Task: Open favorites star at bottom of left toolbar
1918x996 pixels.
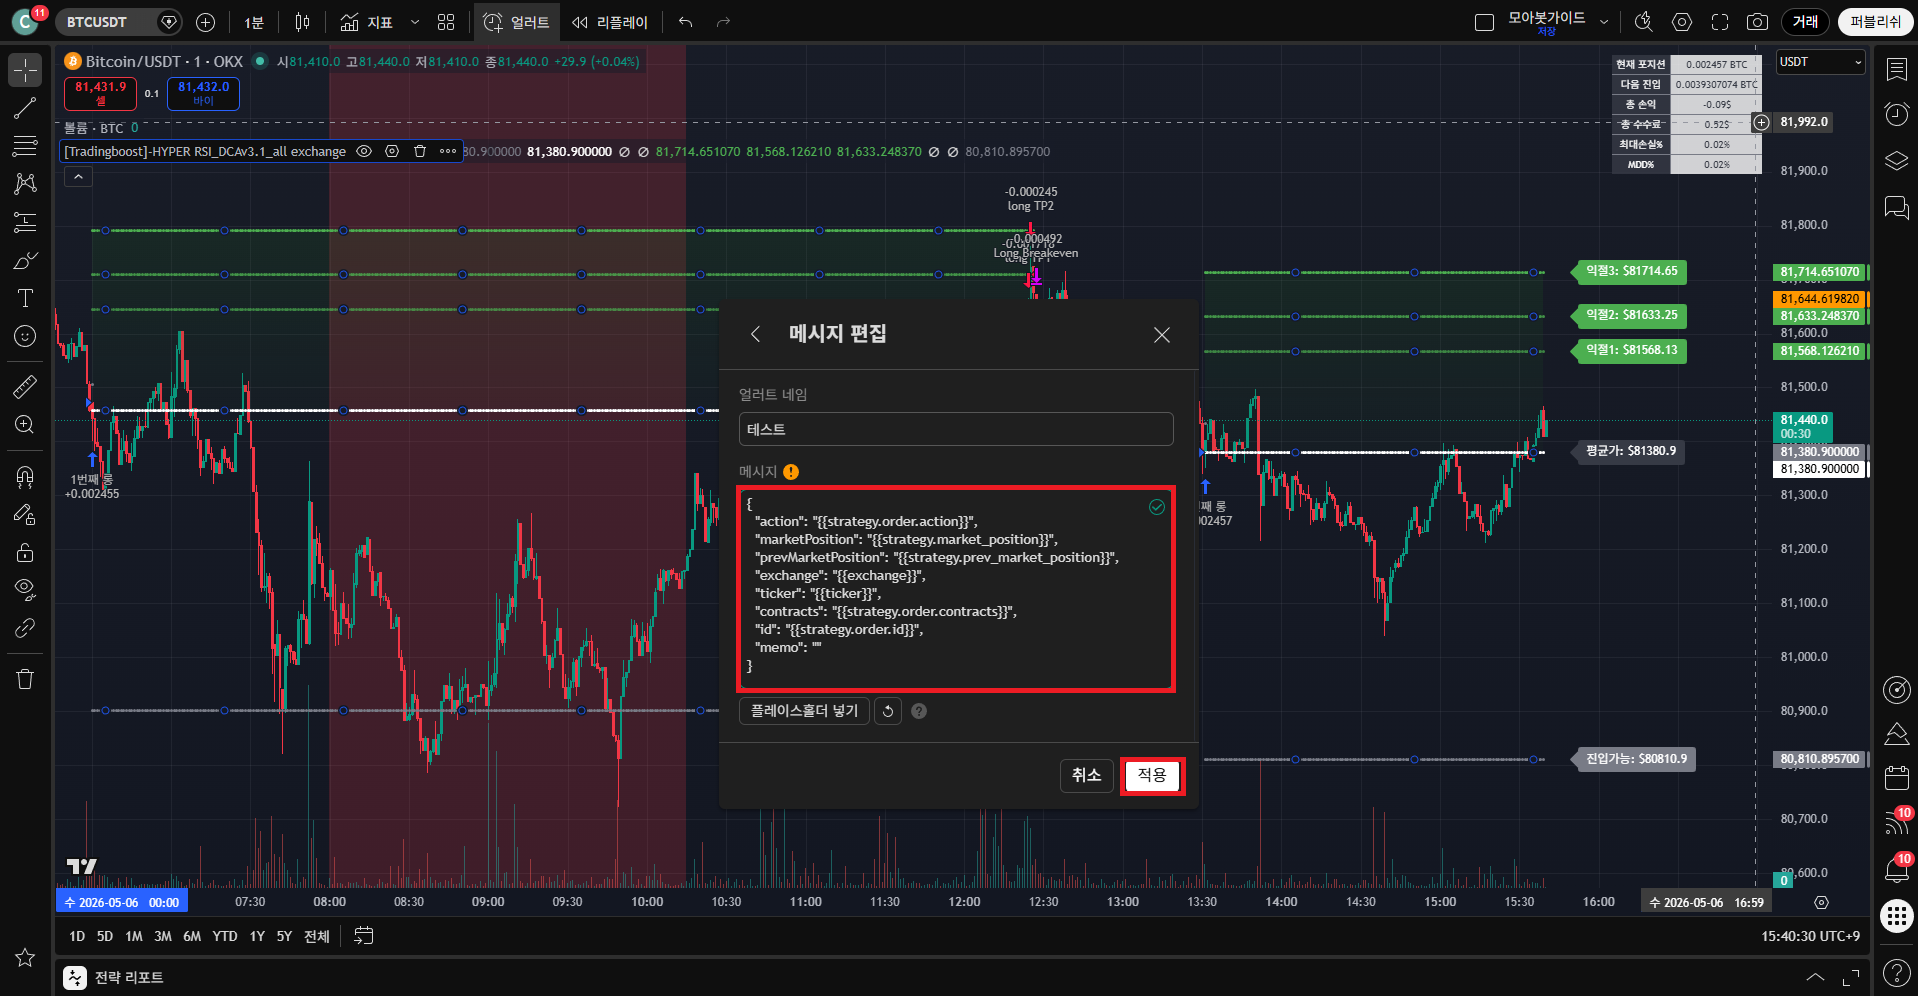Action: point(25,957)
